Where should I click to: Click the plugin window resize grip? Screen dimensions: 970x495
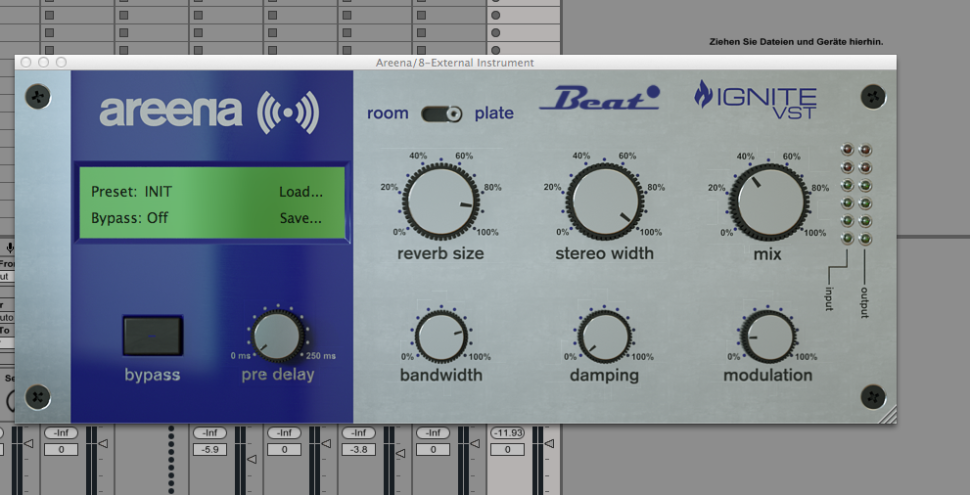tap(888, 416)
